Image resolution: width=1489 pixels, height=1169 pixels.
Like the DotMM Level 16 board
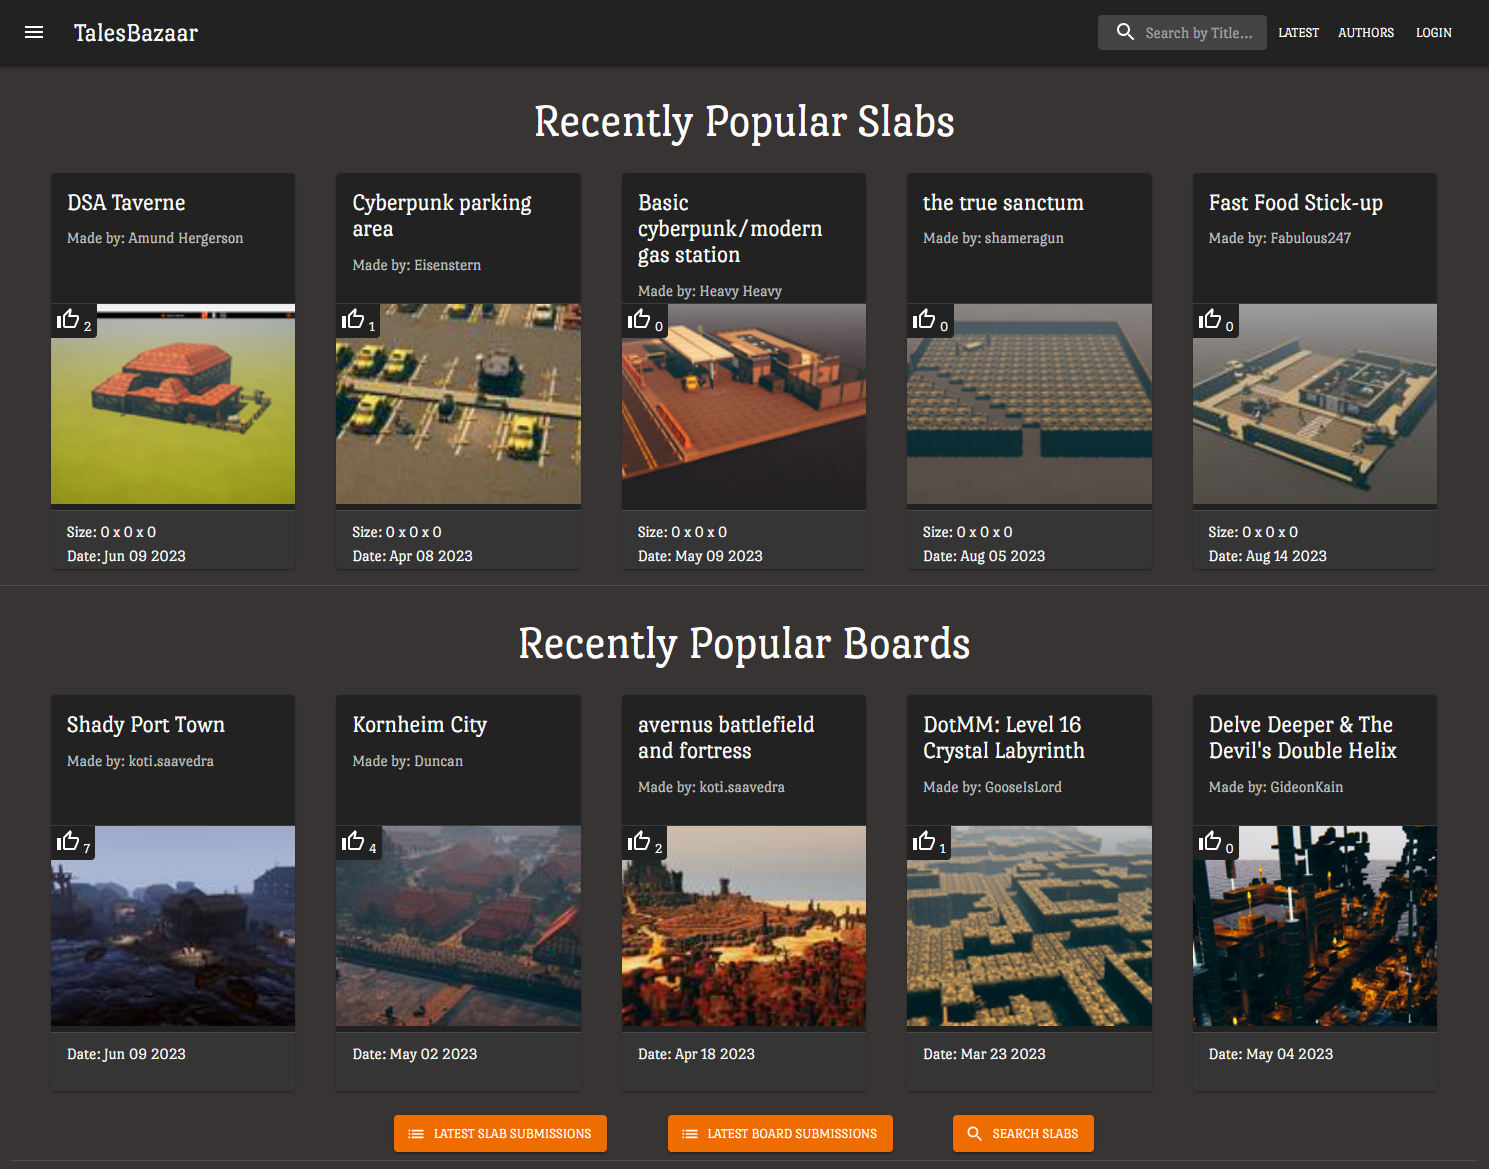coord(925,841)
